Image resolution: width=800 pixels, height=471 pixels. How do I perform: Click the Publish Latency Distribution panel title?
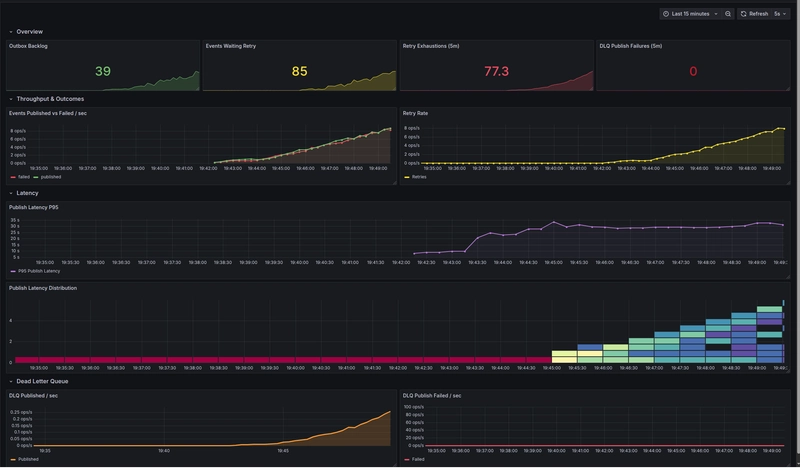click(43, 288)
